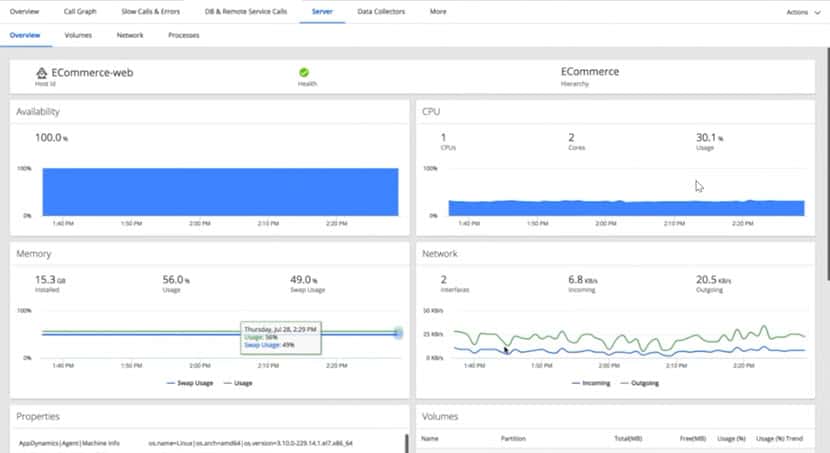Sort Volumes table by Free(MB) column
Image resolution: width=830 pixels, height=453 pixels.
pos(693,438)
